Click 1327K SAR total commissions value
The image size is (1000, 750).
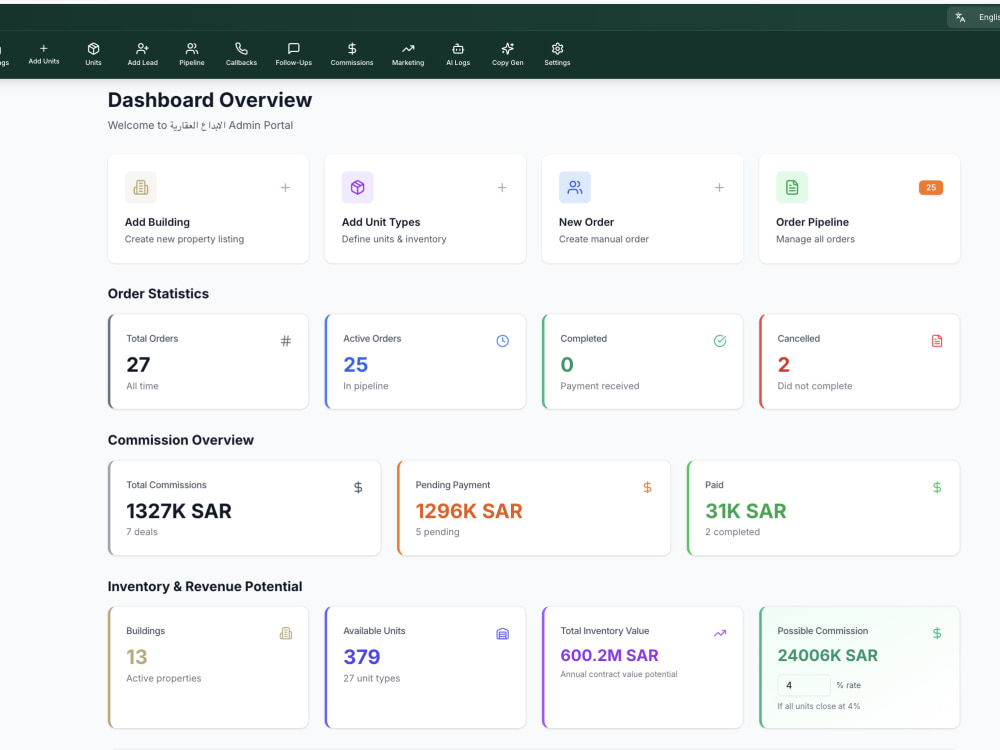(179, 511)
